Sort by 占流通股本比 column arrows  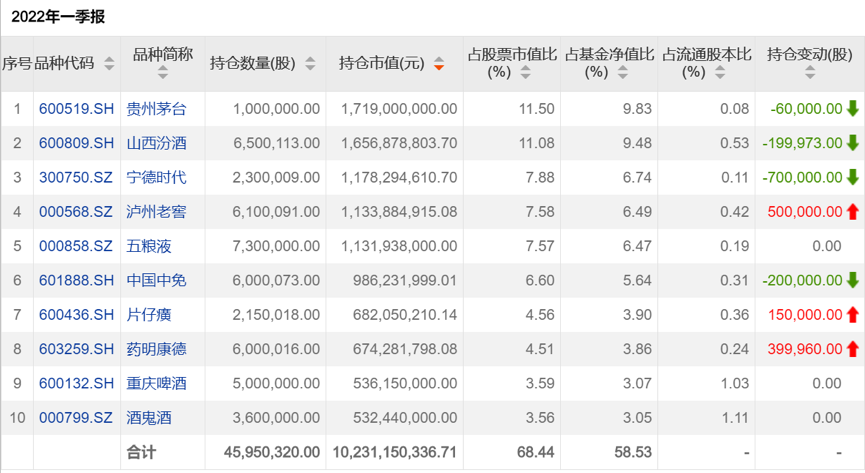(720, 72)
